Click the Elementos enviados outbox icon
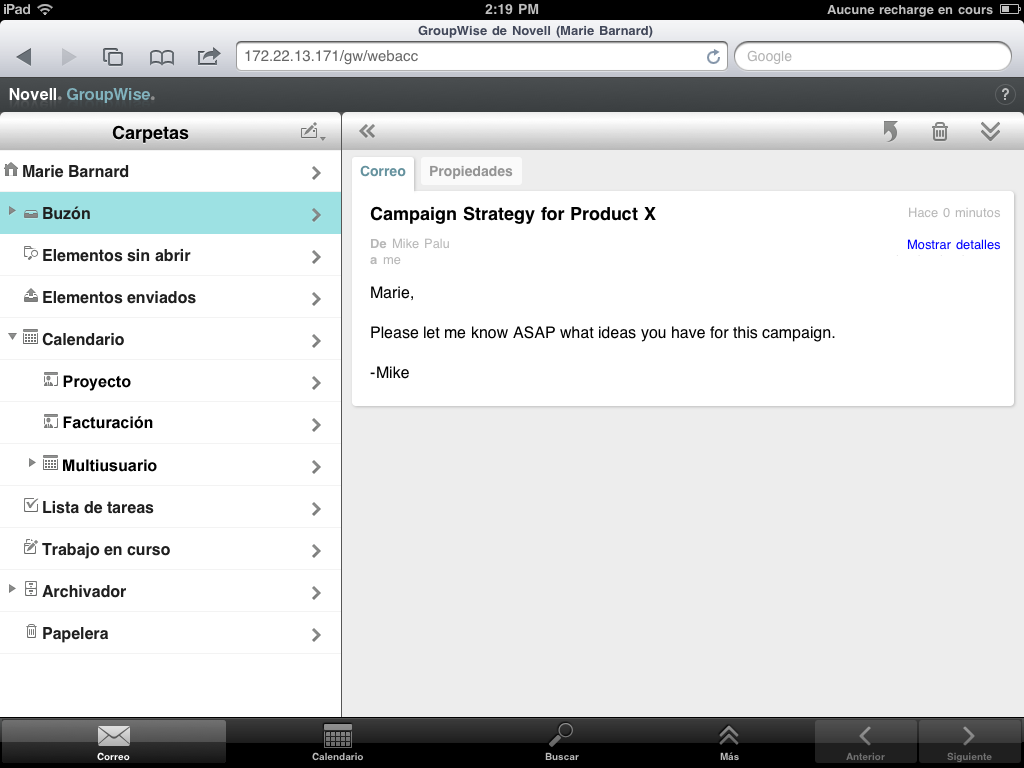Image resolution: width=1024 pixels, height=768 pixels. pos(31,295)
